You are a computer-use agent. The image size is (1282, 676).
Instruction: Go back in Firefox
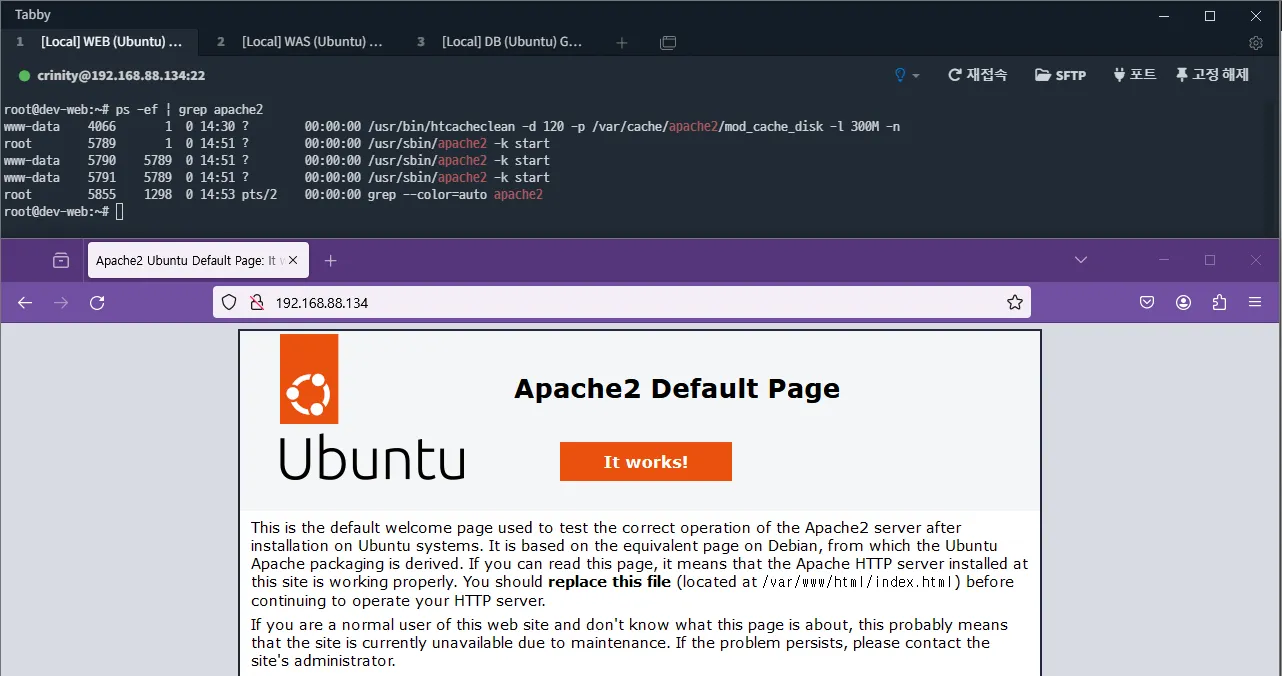click(x=25, y=302)
